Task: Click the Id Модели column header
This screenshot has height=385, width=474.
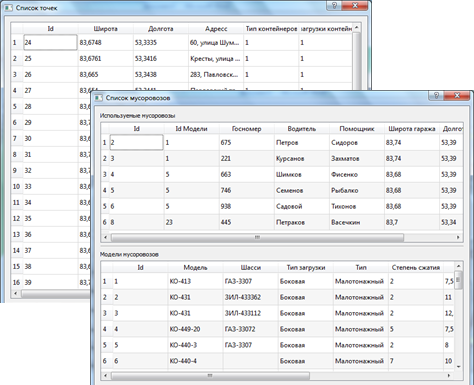Action: [x=191, y=129]
